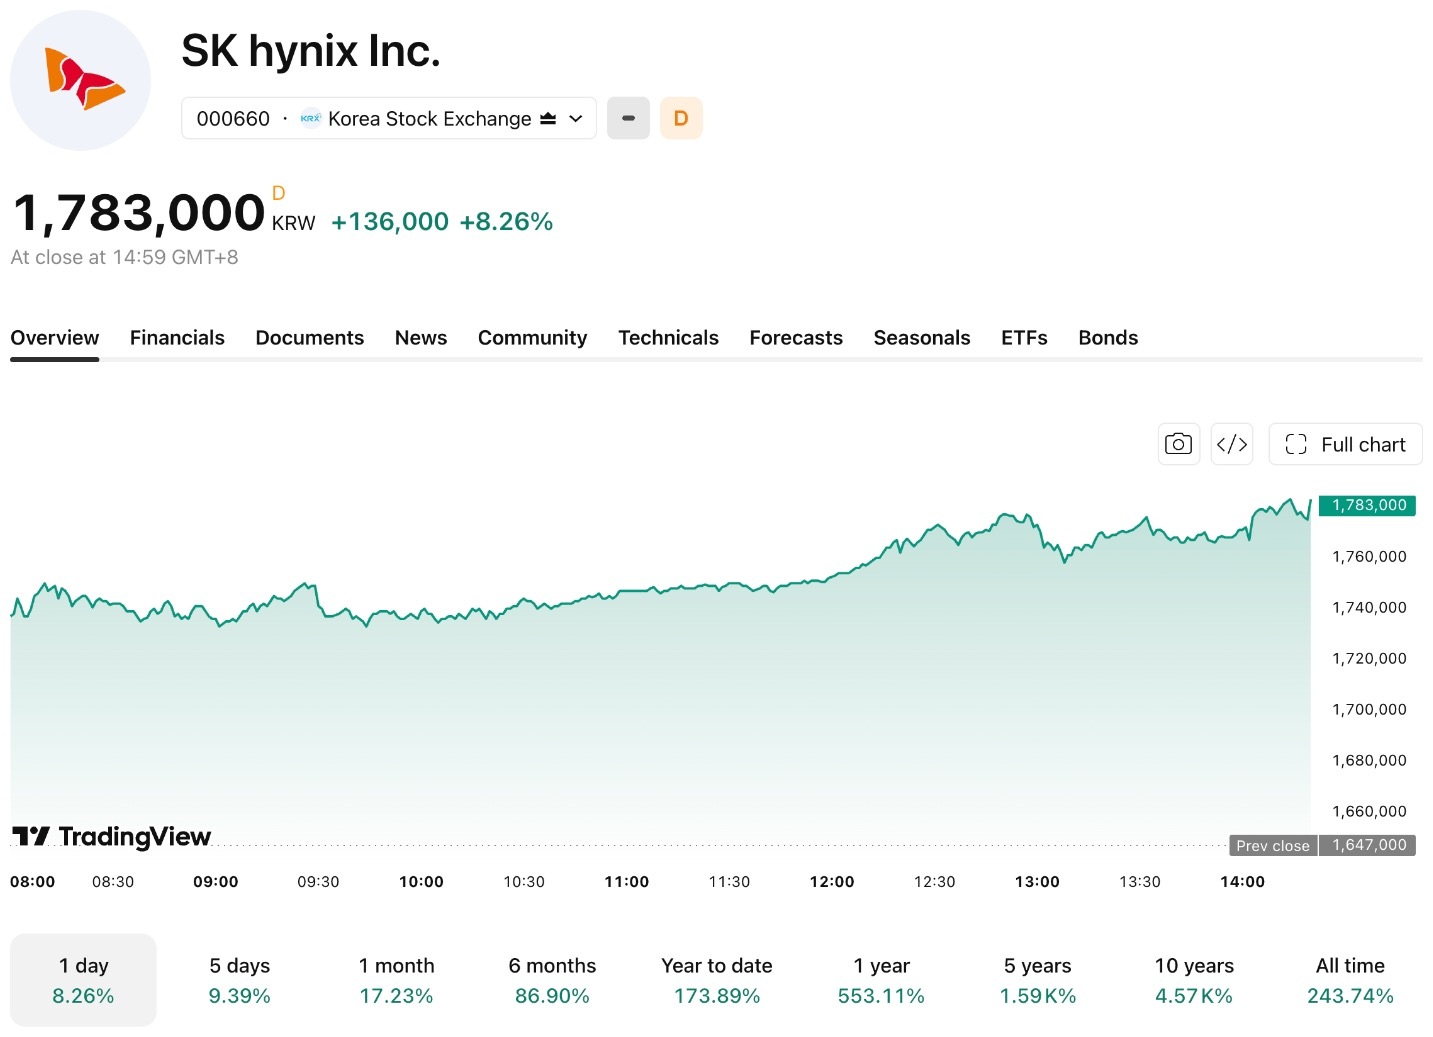
Task: Go to the Documents tab
Action: point(310,338)
